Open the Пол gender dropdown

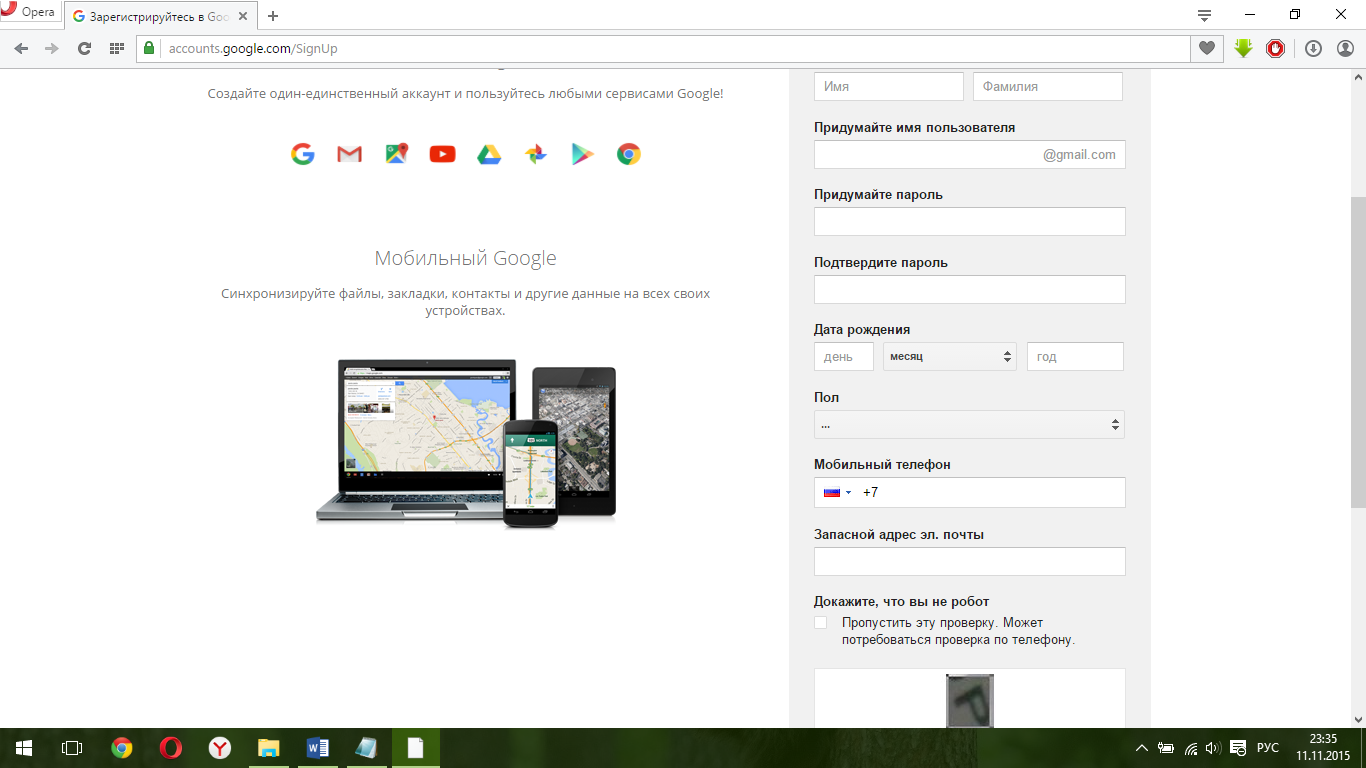pos(969,424)
